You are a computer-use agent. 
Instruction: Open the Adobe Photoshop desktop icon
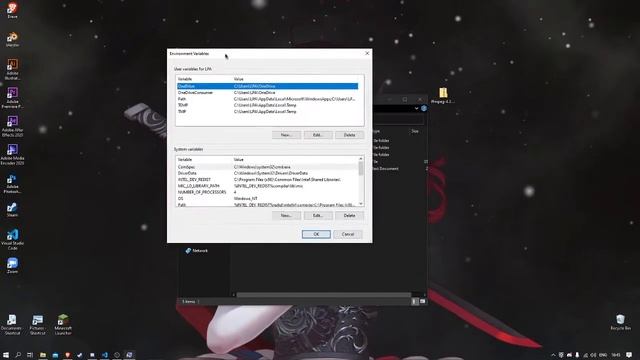click(x=12, y=183)
